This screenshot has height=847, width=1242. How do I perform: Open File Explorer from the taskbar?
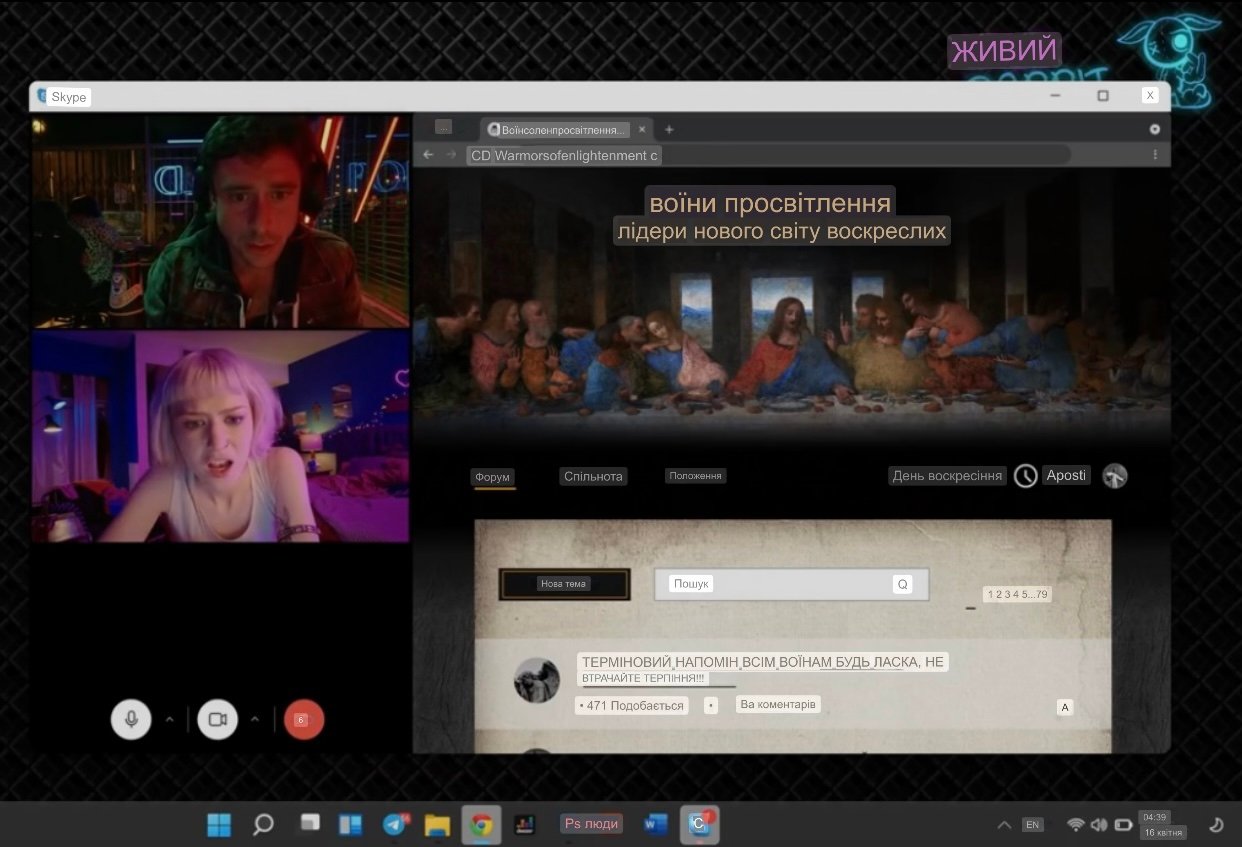(437, 825)
